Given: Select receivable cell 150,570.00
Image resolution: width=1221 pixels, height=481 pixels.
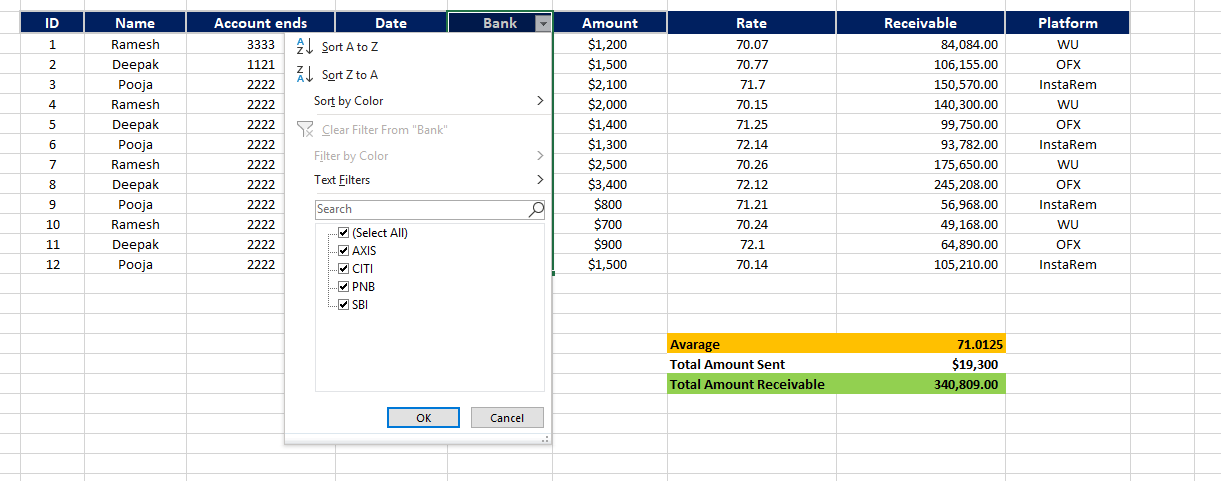Looking at the screenshot, I should (921, 84).
